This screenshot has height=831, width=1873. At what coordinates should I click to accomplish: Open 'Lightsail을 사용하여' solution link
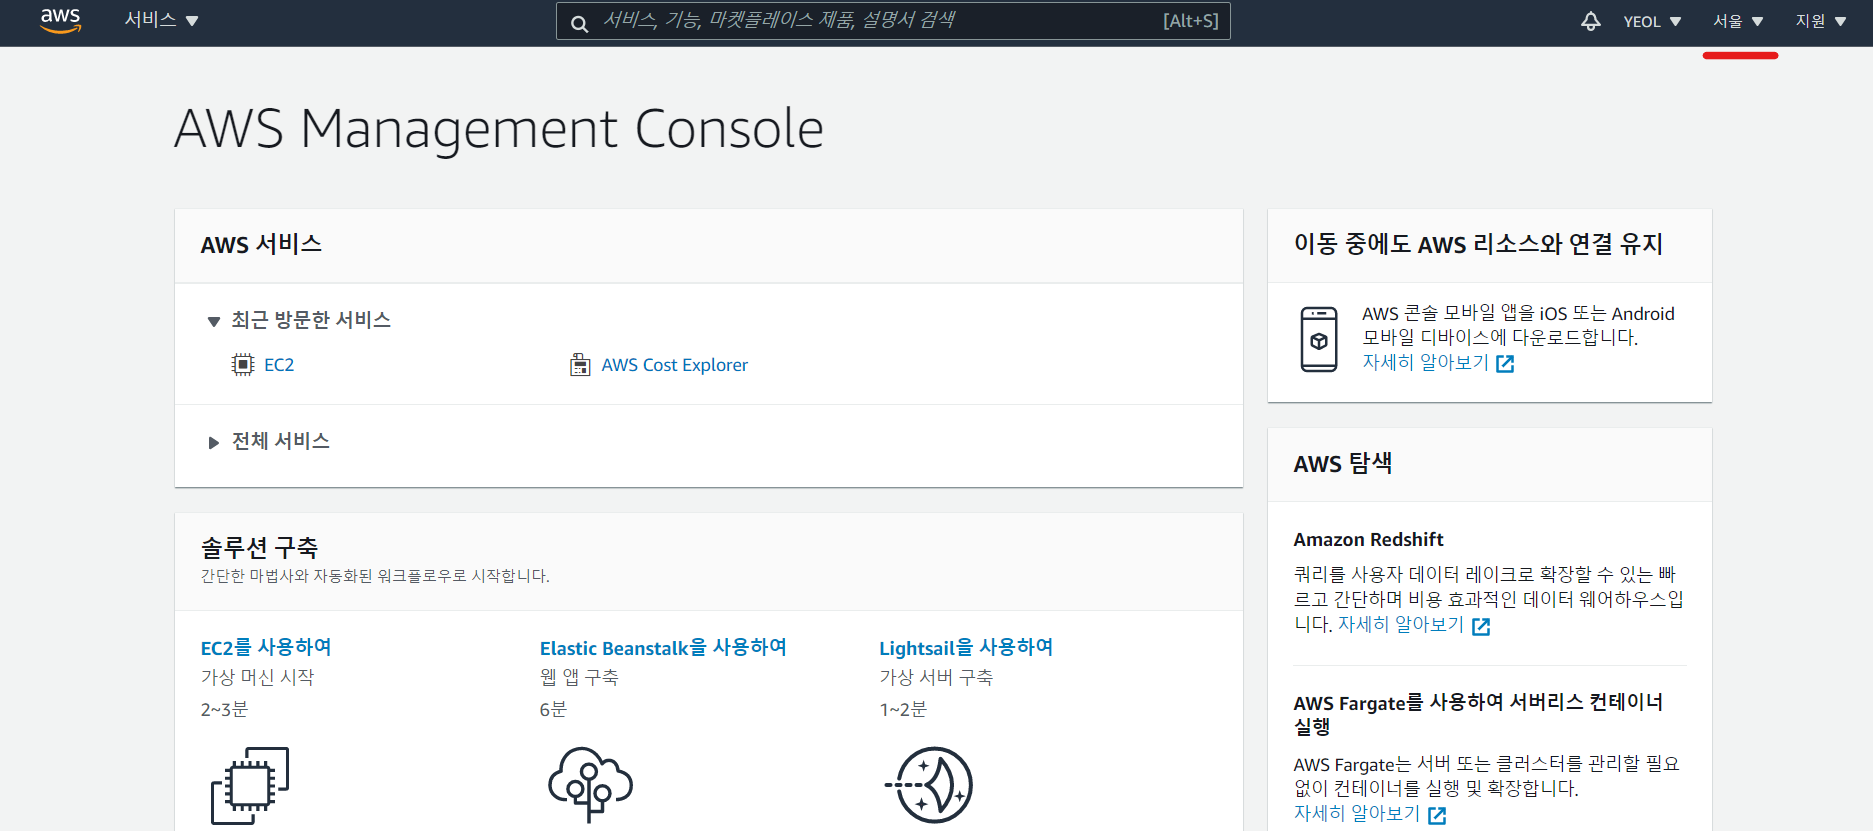coord(966,647)
